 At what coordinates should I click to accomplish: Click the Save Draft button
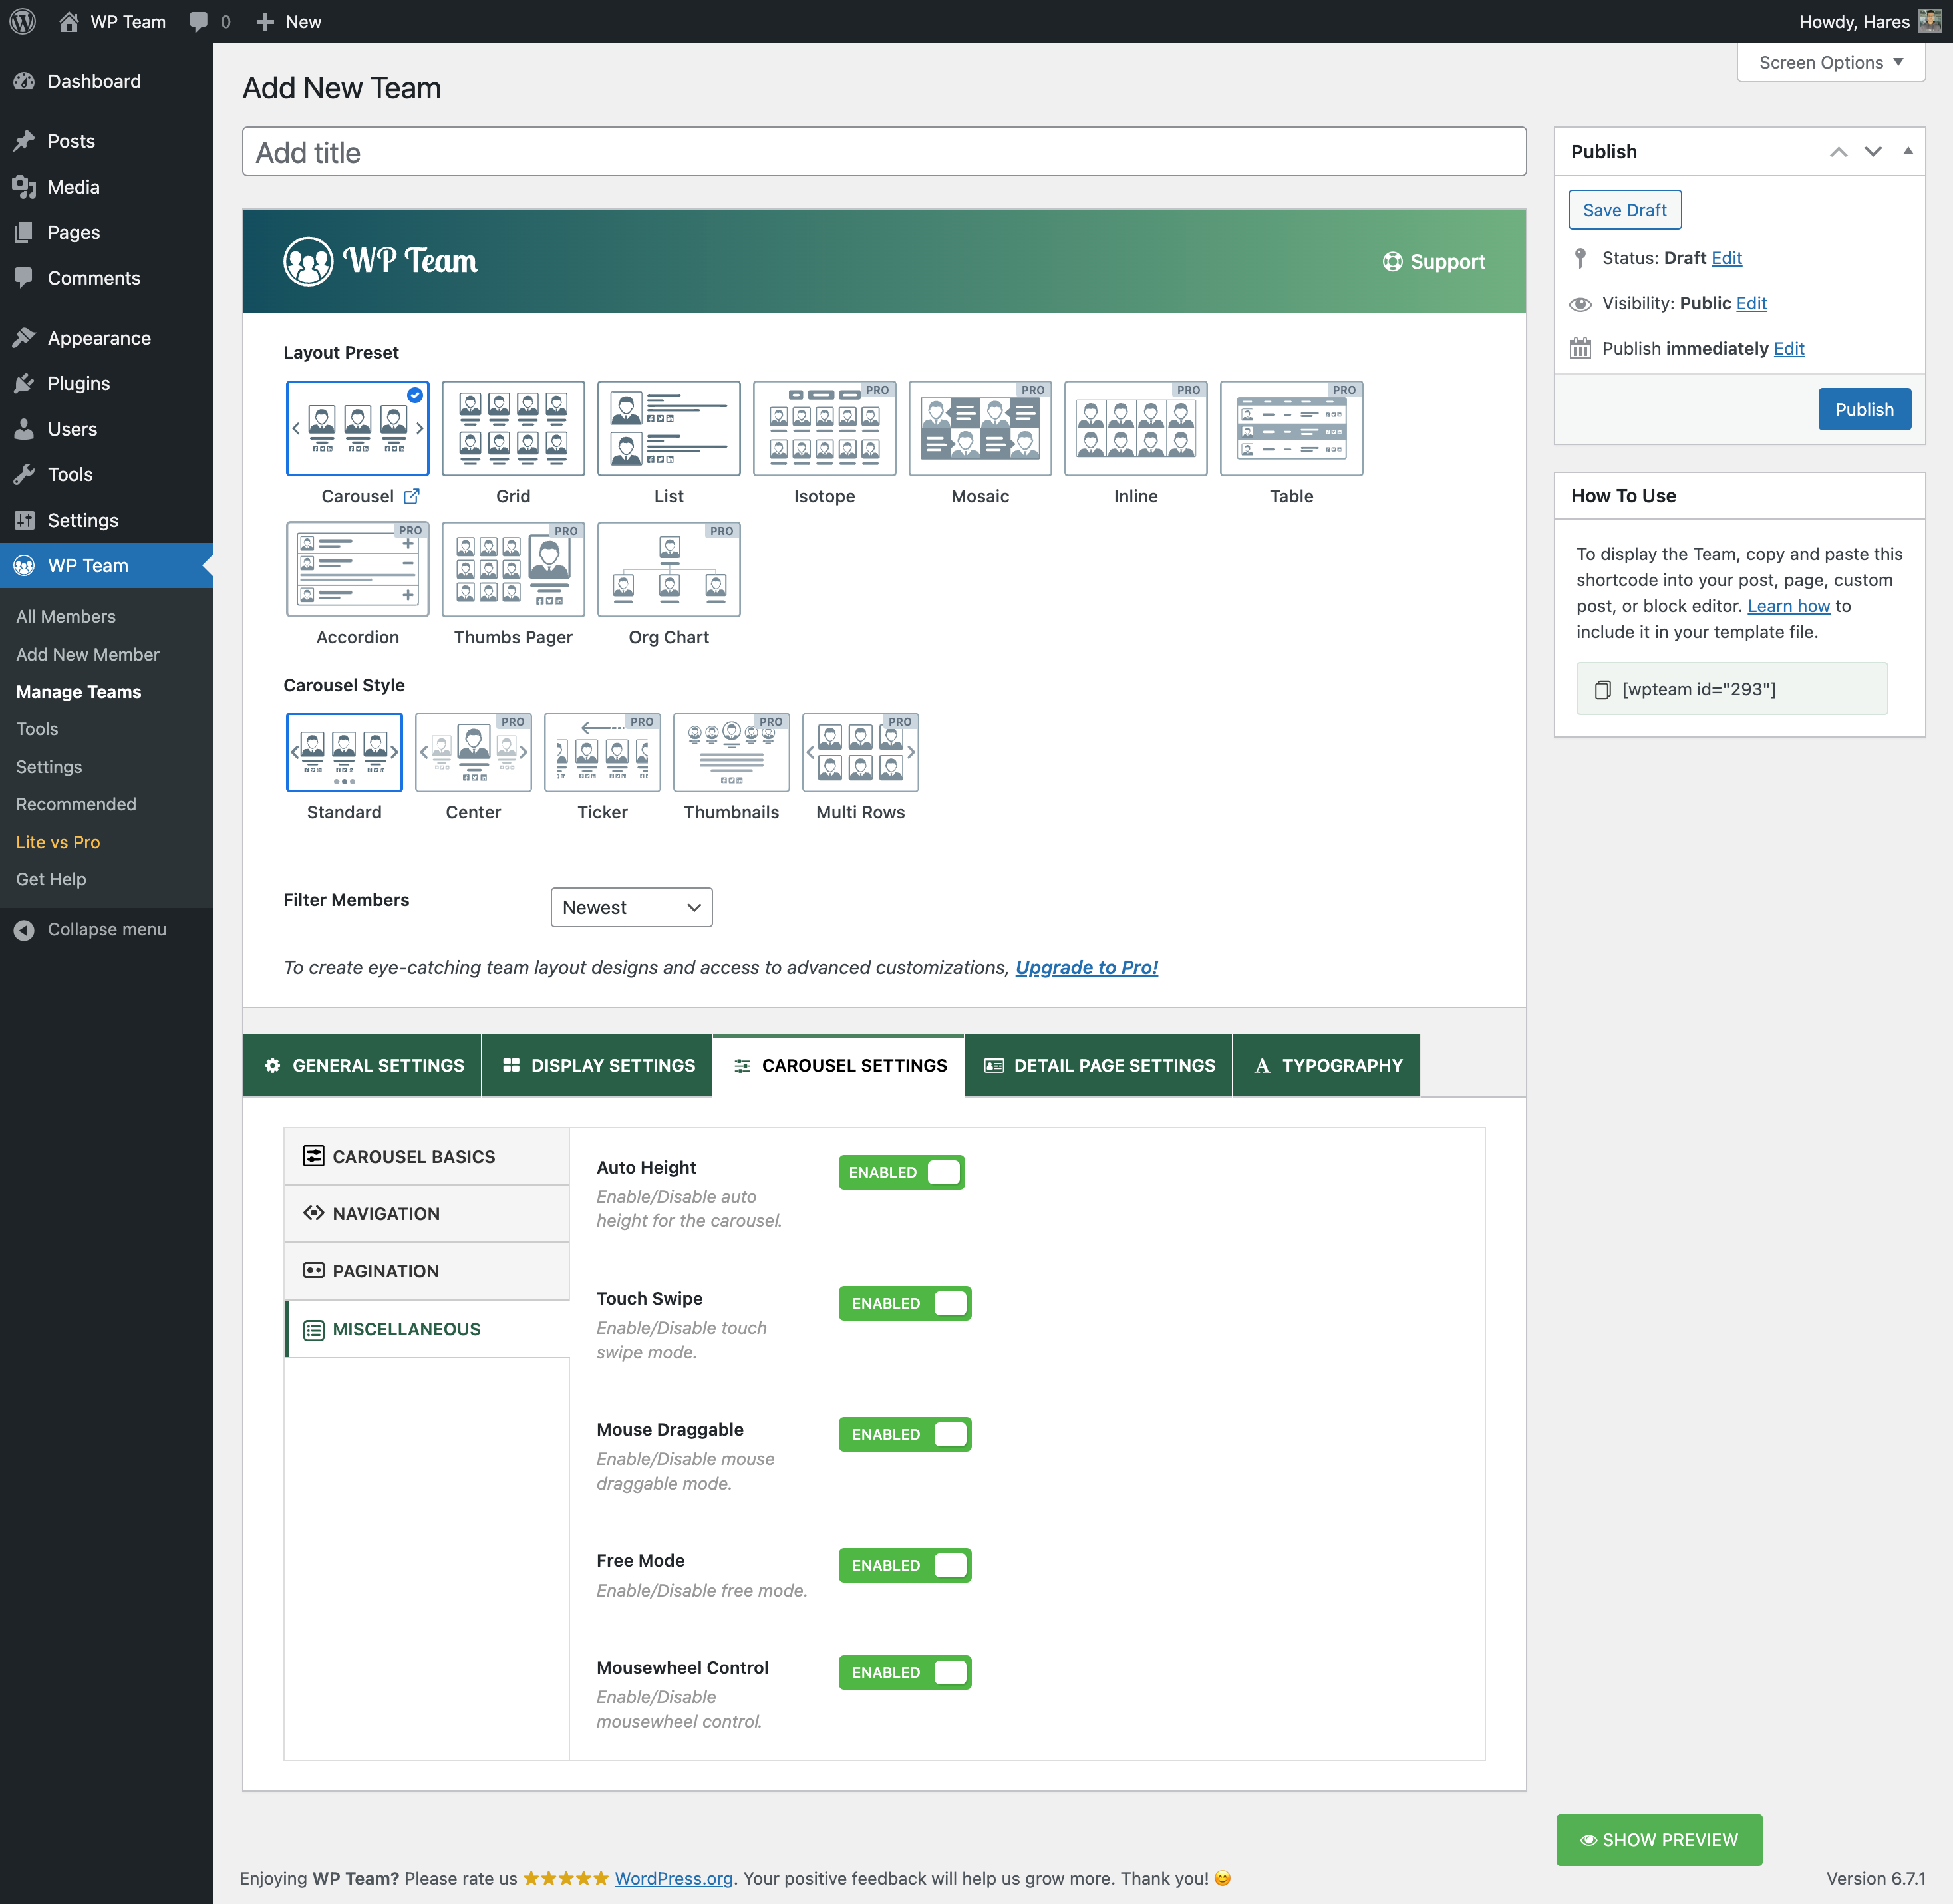[x=1624, y=210]
